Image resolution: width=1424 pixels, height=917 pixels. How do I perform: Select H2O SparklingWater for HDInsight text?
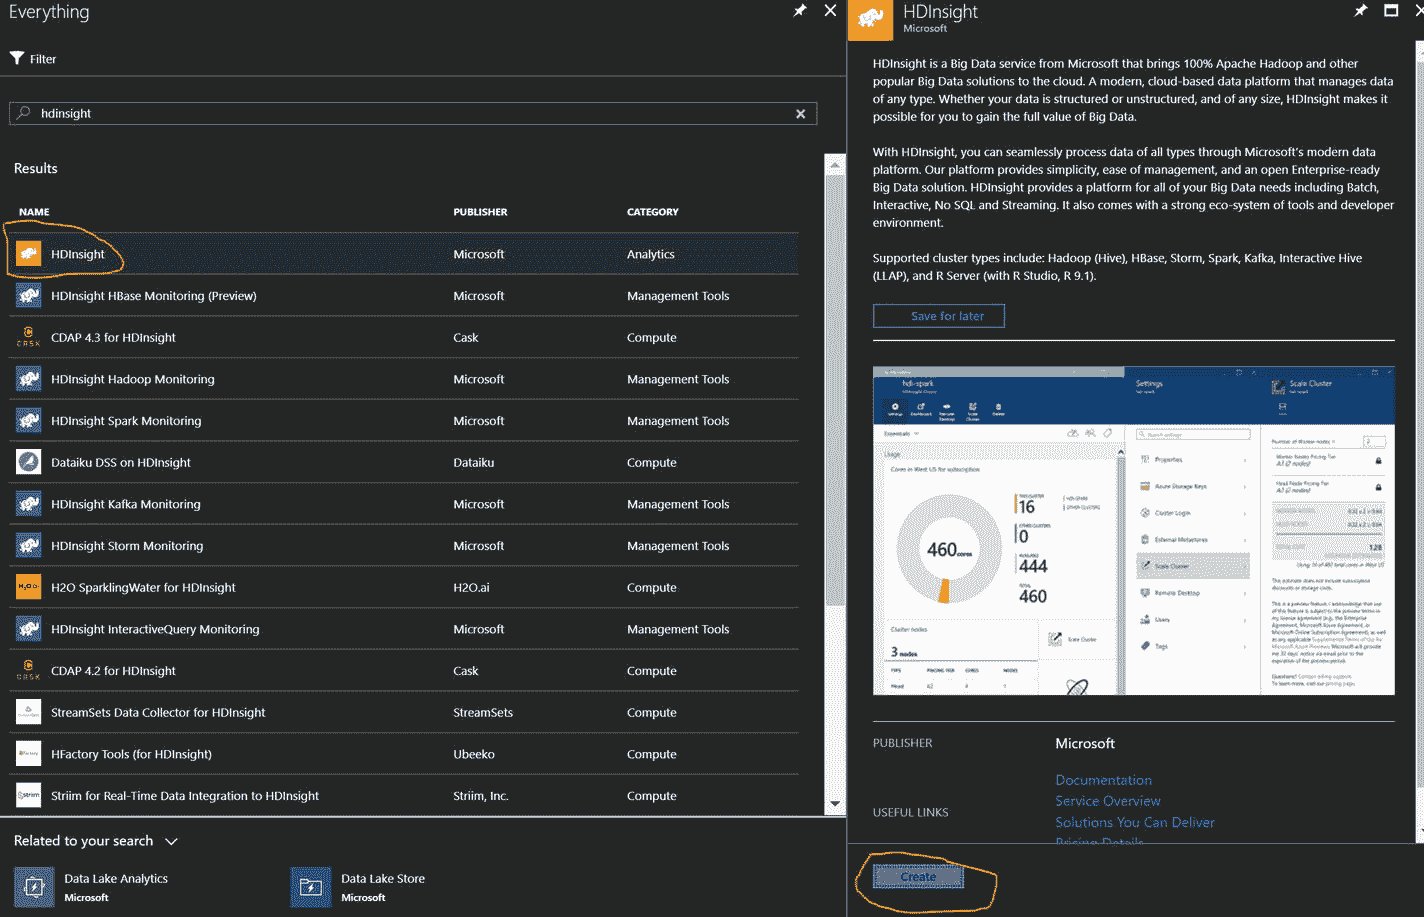(143, 587)
